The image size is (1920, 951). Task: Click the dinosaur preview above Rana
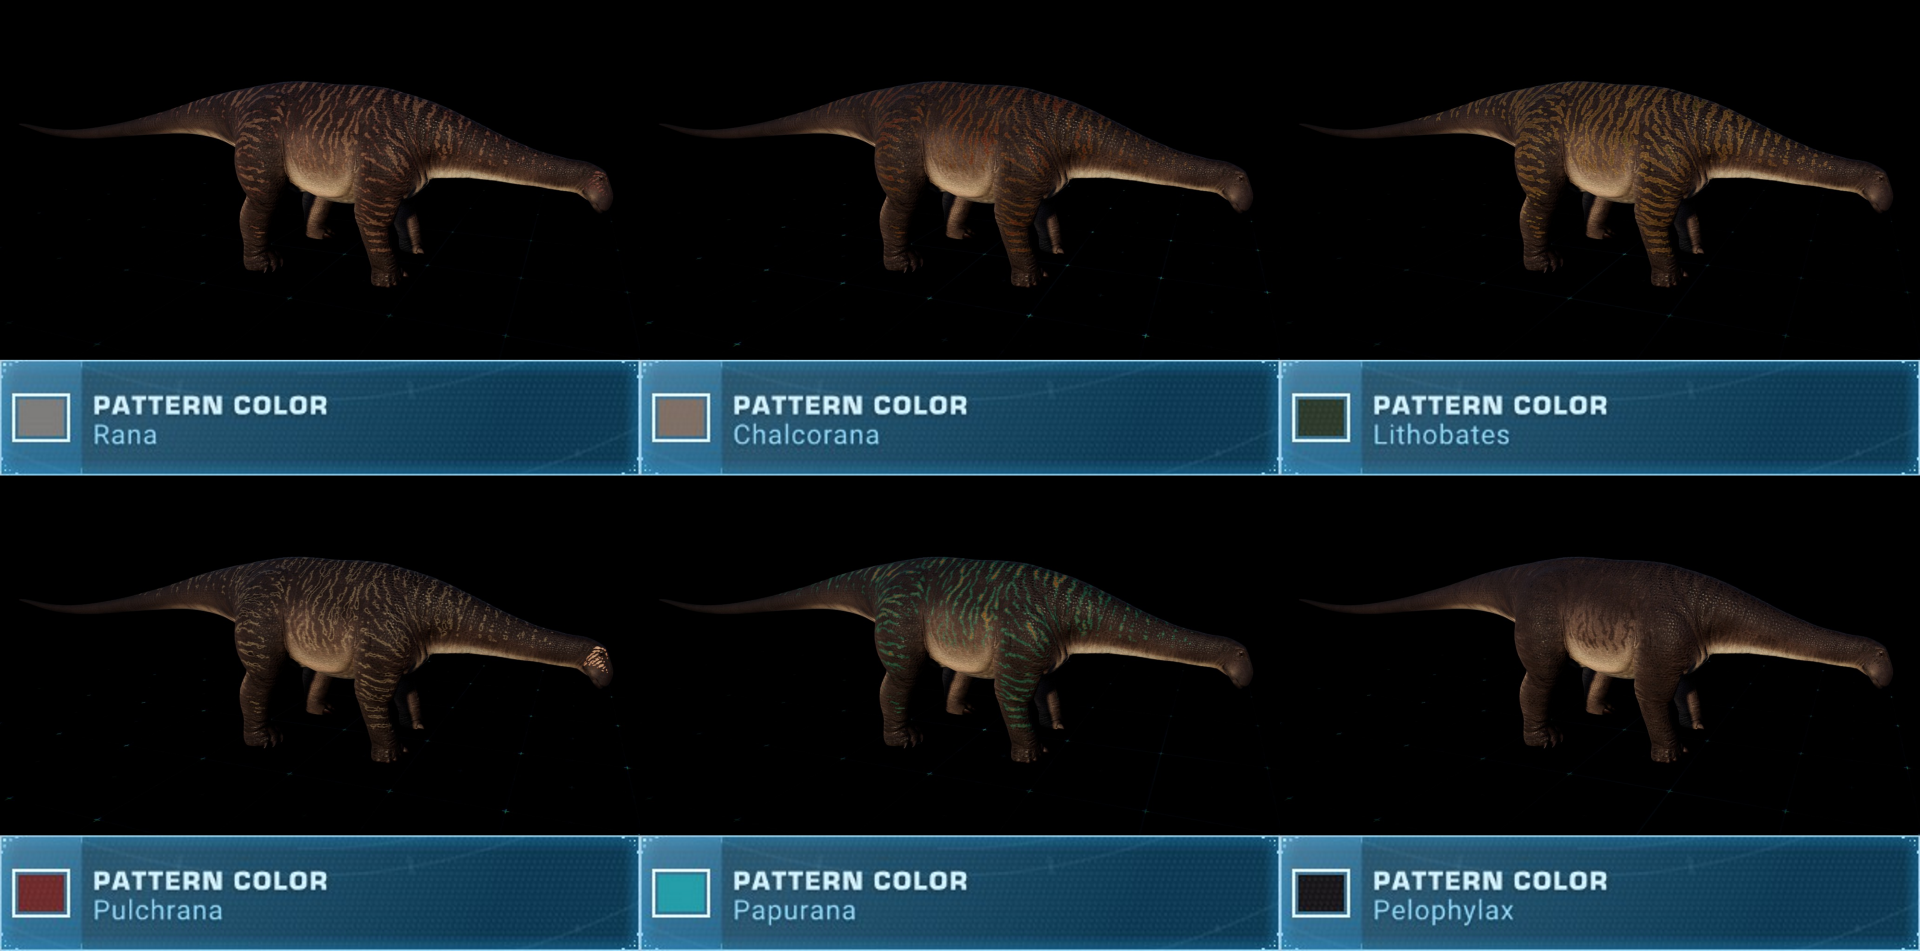click(x=315, y=182)
